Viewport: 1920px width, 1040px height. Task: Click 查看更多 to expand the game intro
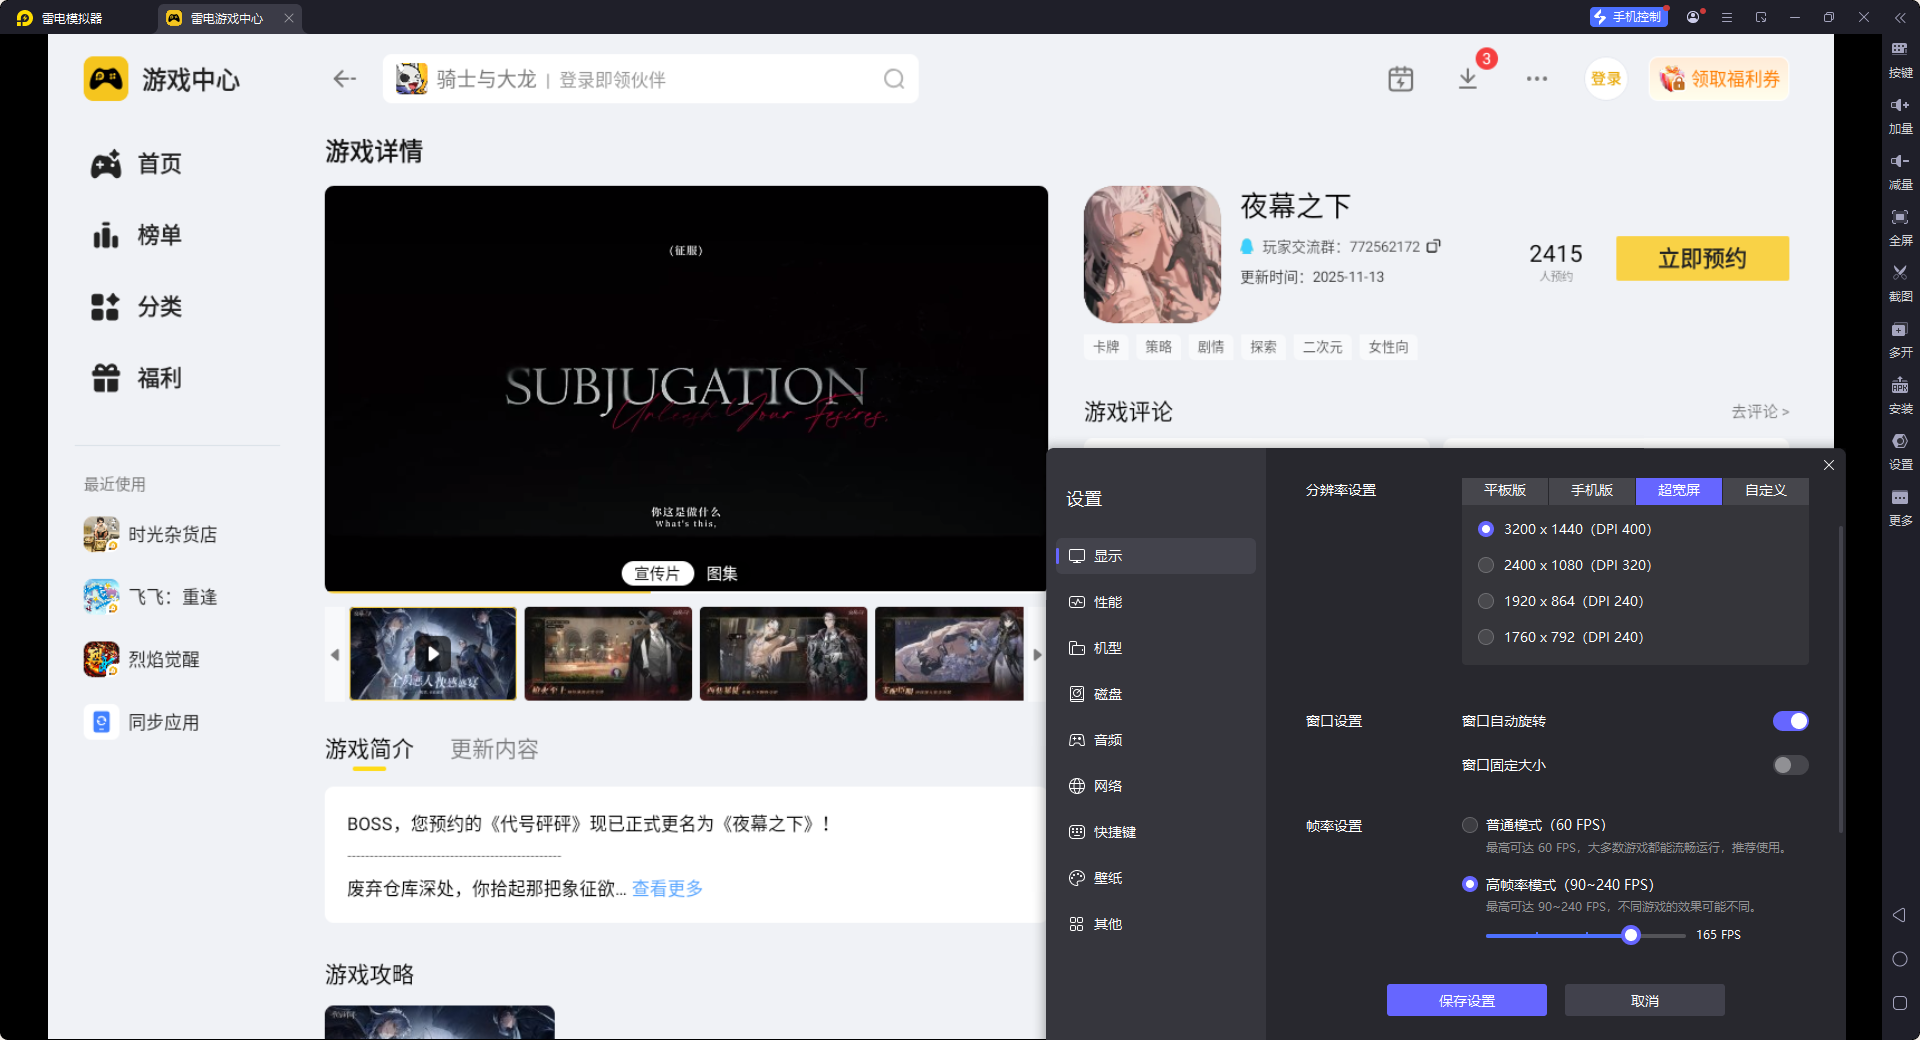pyautogui.click(x=666, y=888)
